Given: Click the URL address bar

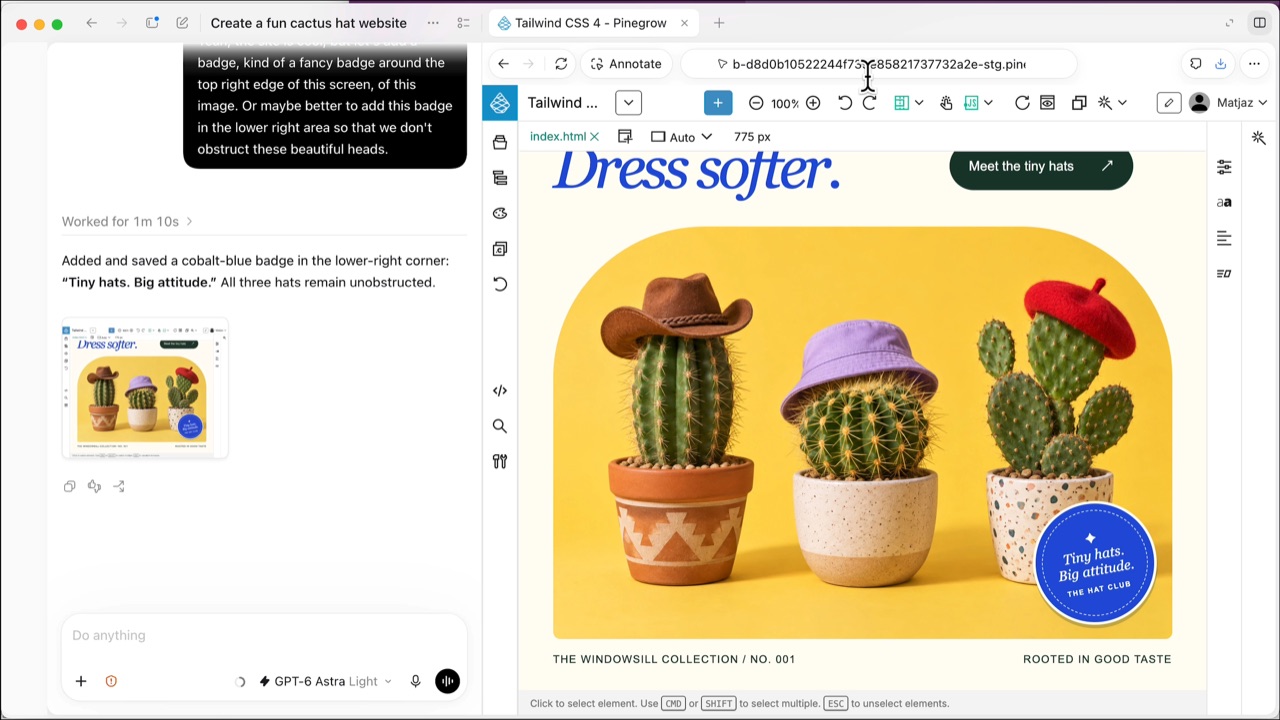Looking at the screenshot, I should (x=878, y=64).
